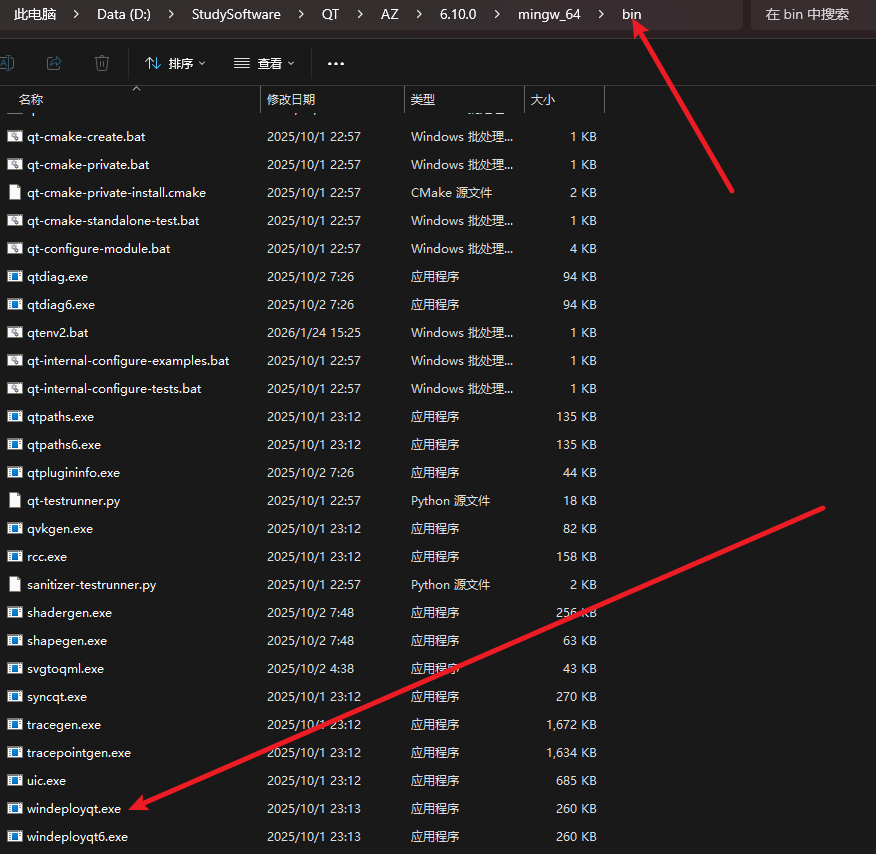Click the mingw_64 breadcrumb segment
The image size is (876, 854).
coord(549,14)
